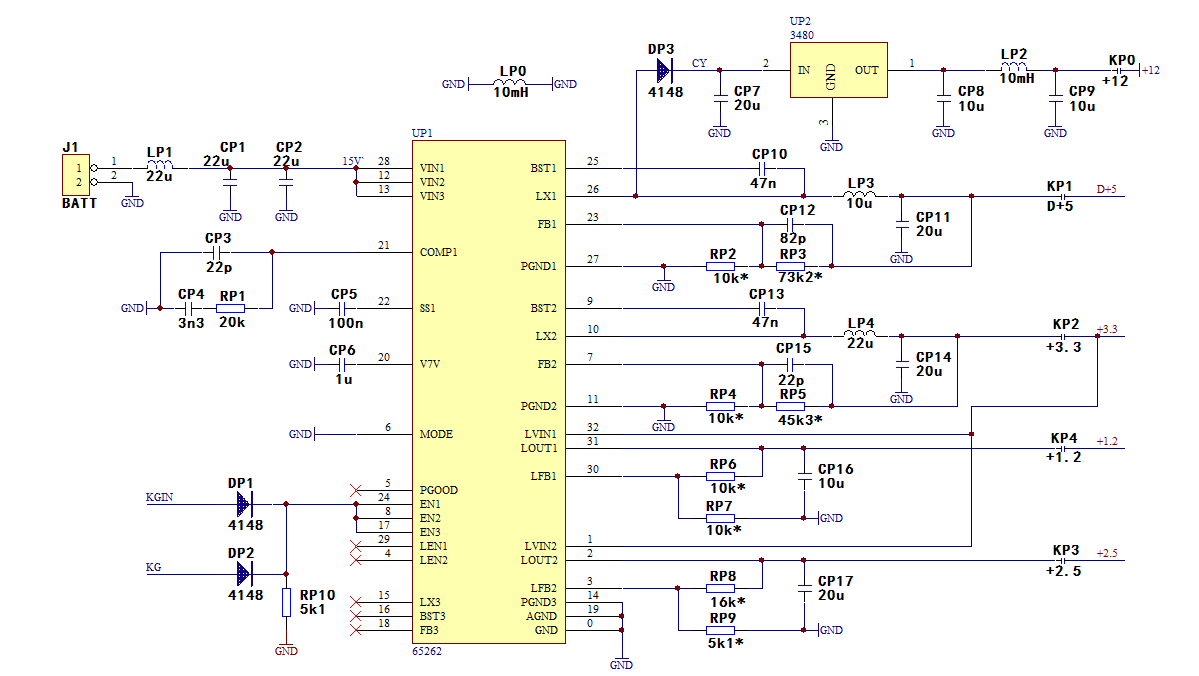Select the DP2 diode symbol
Image resolution: width=1199 pixels, height=676 pixels.
(243, 574)
